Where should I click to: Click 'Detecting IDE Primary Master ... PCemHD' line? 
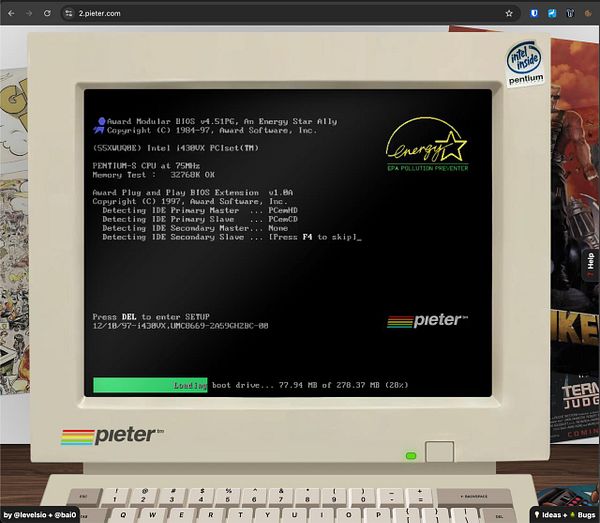click(200, 210)
